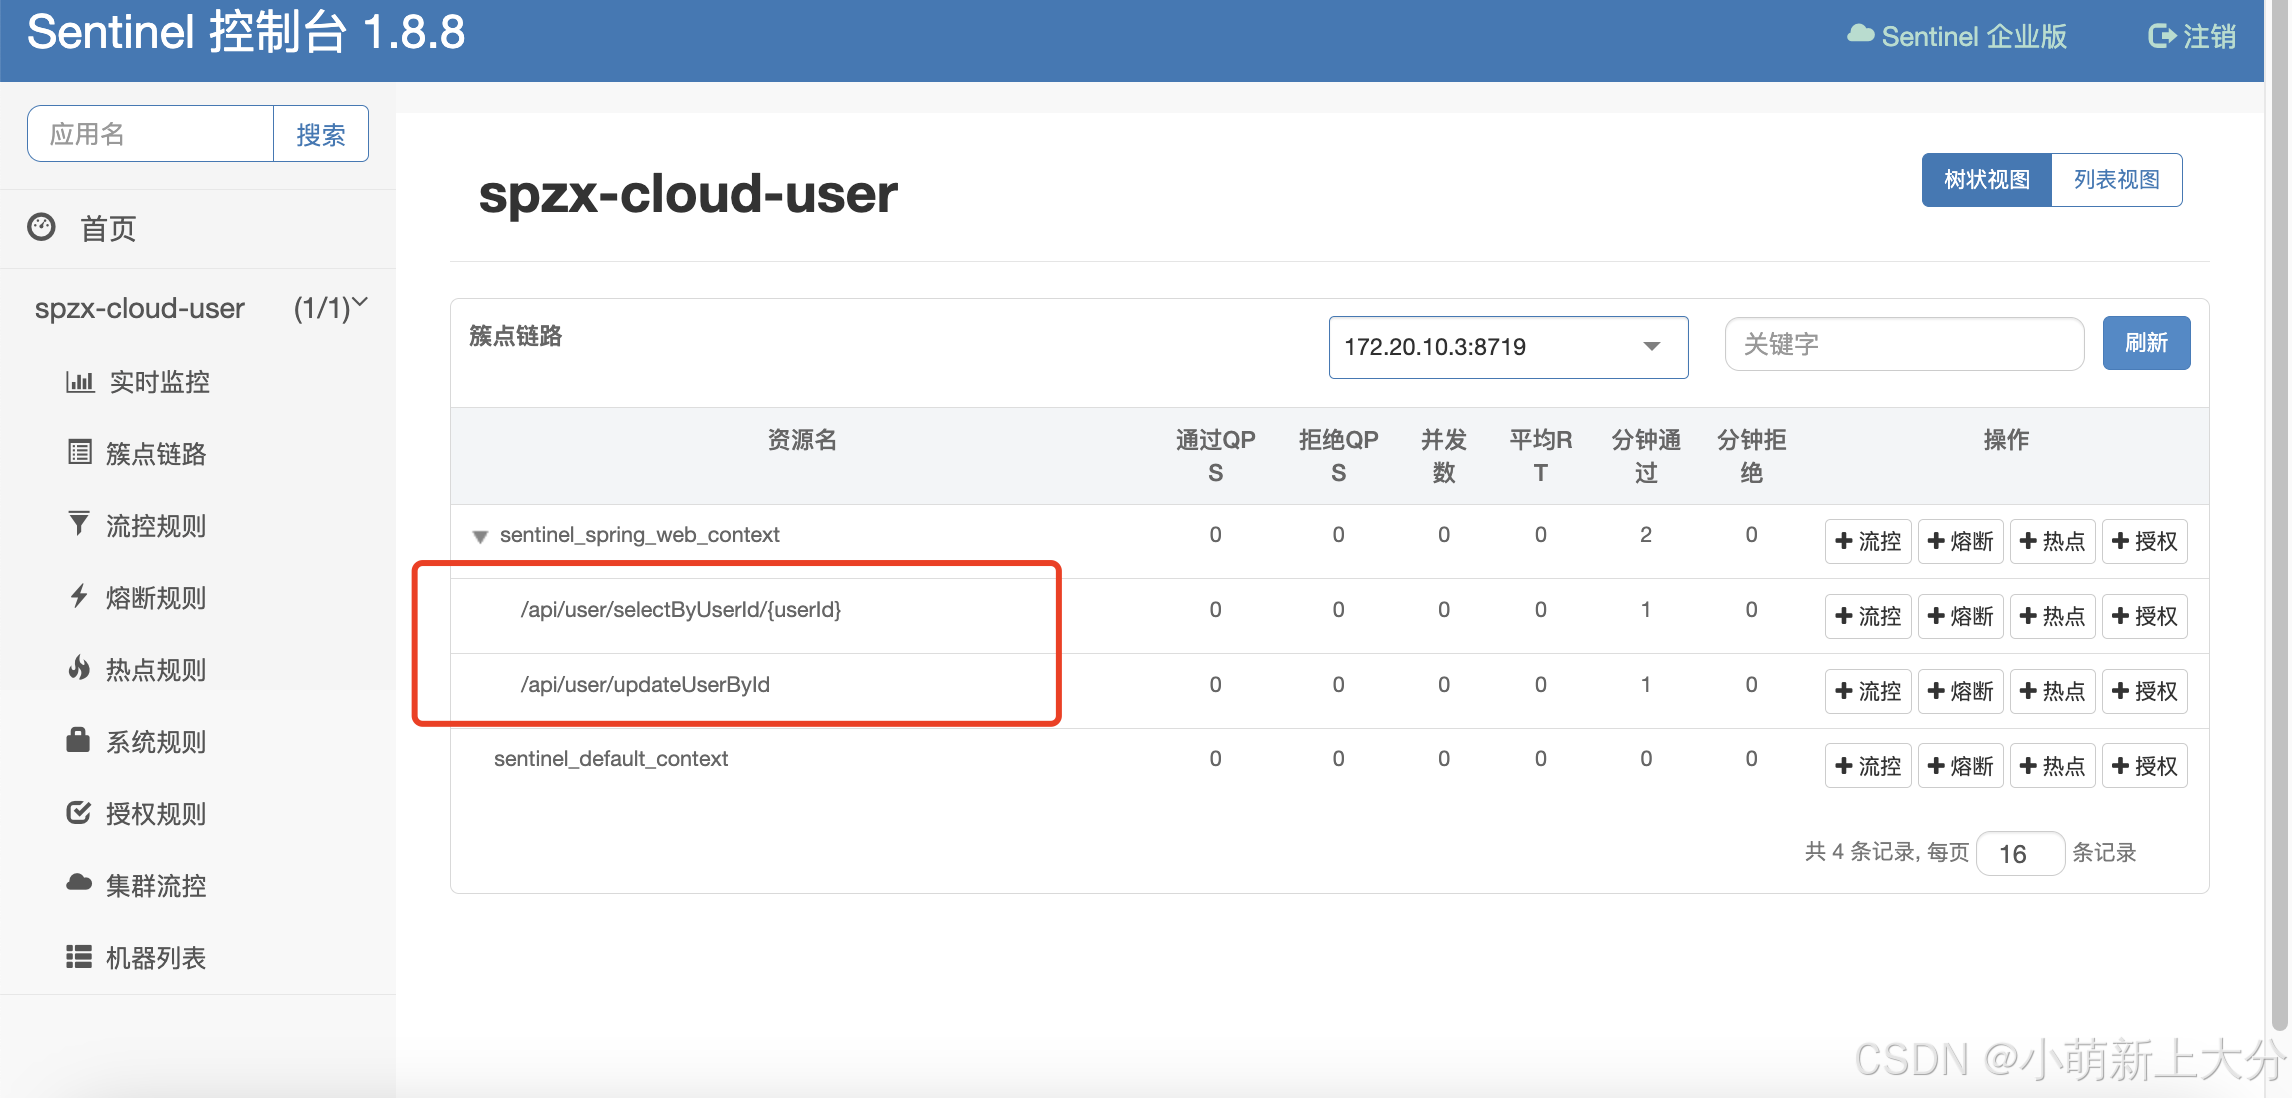Click the check-square icon for 授权规则
This screenshot has height=1098, width=2292.
[79, 812]
